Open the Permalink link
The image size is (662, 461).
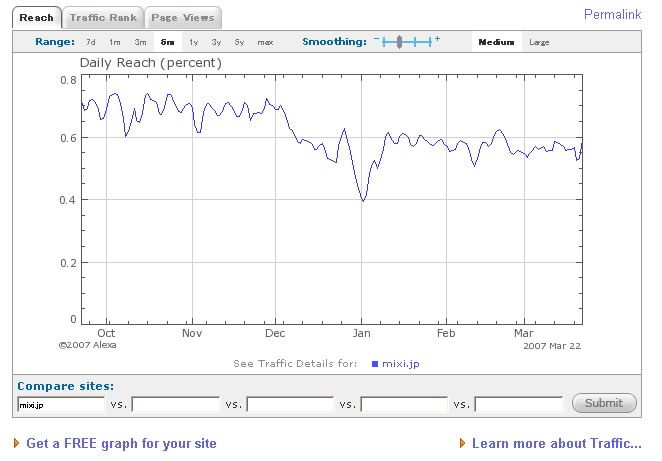[x=612, y=16]
